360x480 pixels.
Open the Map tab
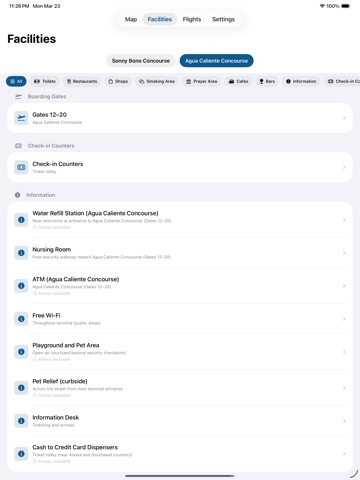[x=131, y=19]
